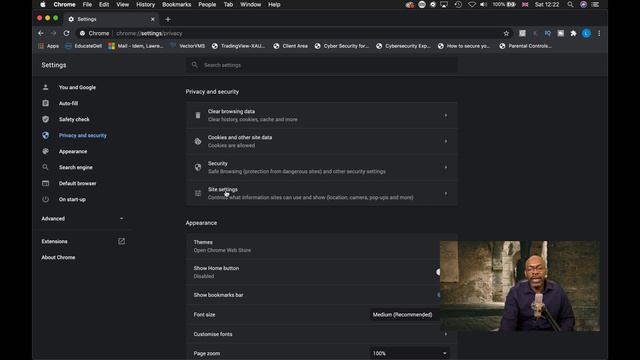
Task: Open the Site settings row arrow
Action: (x=446, y=193)
